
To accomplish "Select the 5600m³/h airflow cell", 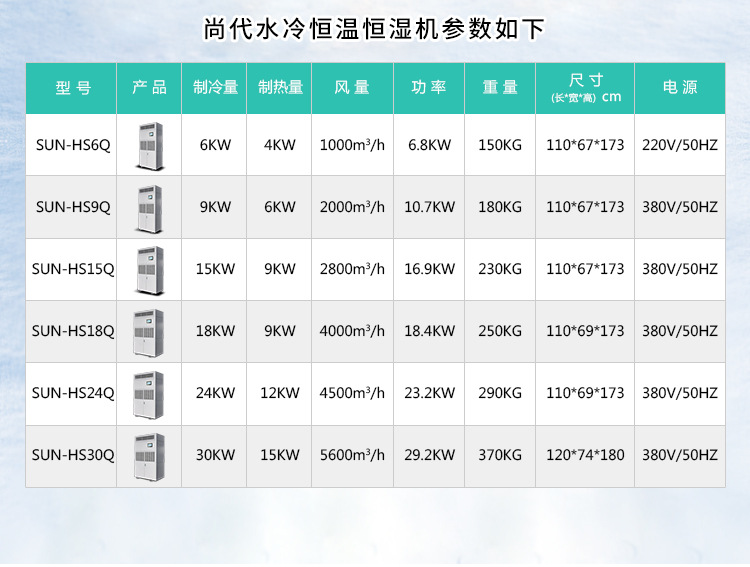I will [x=353, y=455].
